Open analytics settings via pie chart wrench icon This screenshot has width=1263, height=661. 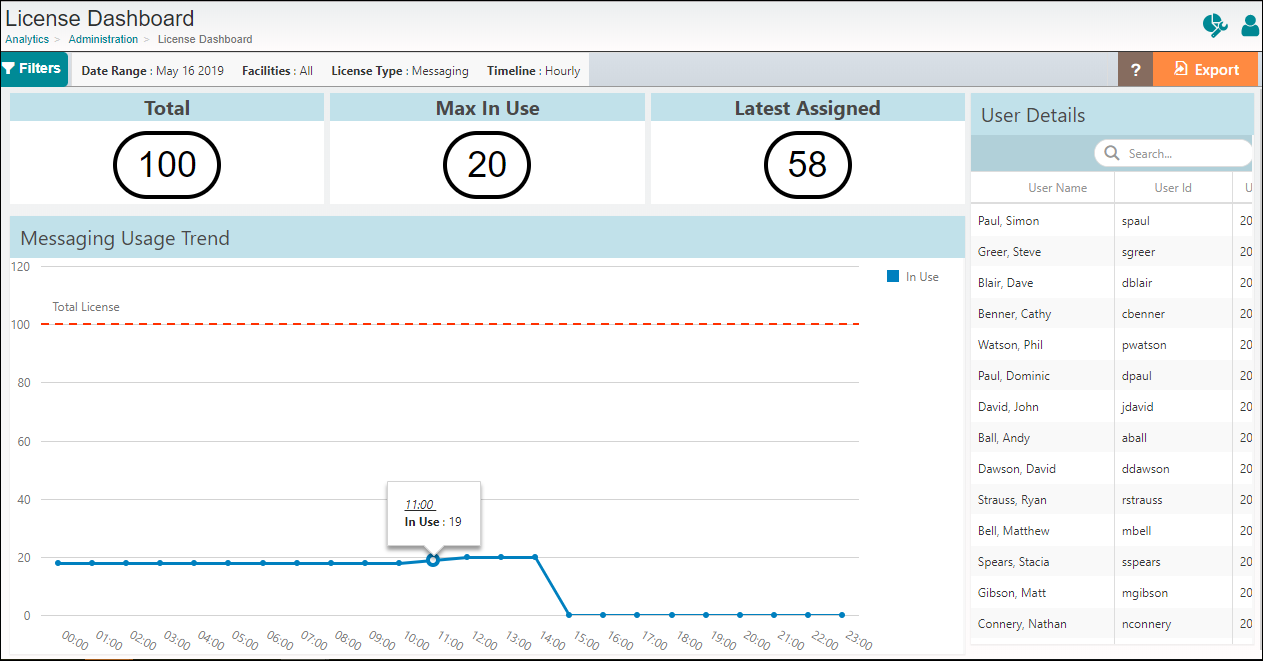tap(1214, 26)
